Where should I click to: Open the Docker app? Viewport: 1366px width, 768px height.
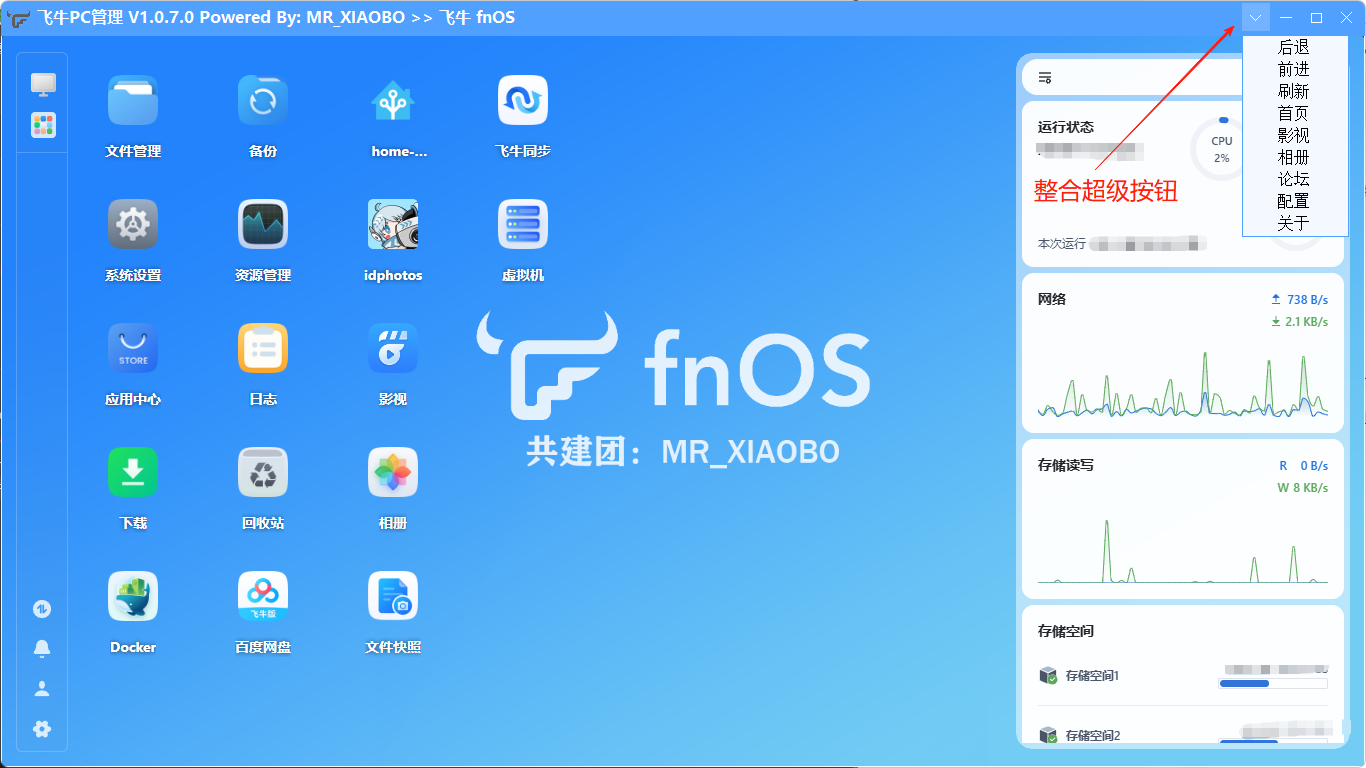point(133,596)
